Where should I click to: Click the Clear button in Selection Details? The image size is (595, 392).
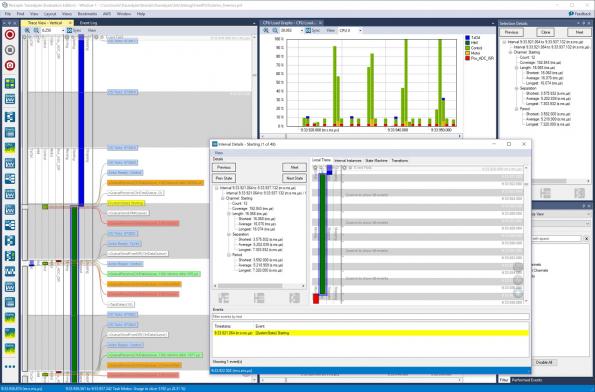click(x=545, y=33)
